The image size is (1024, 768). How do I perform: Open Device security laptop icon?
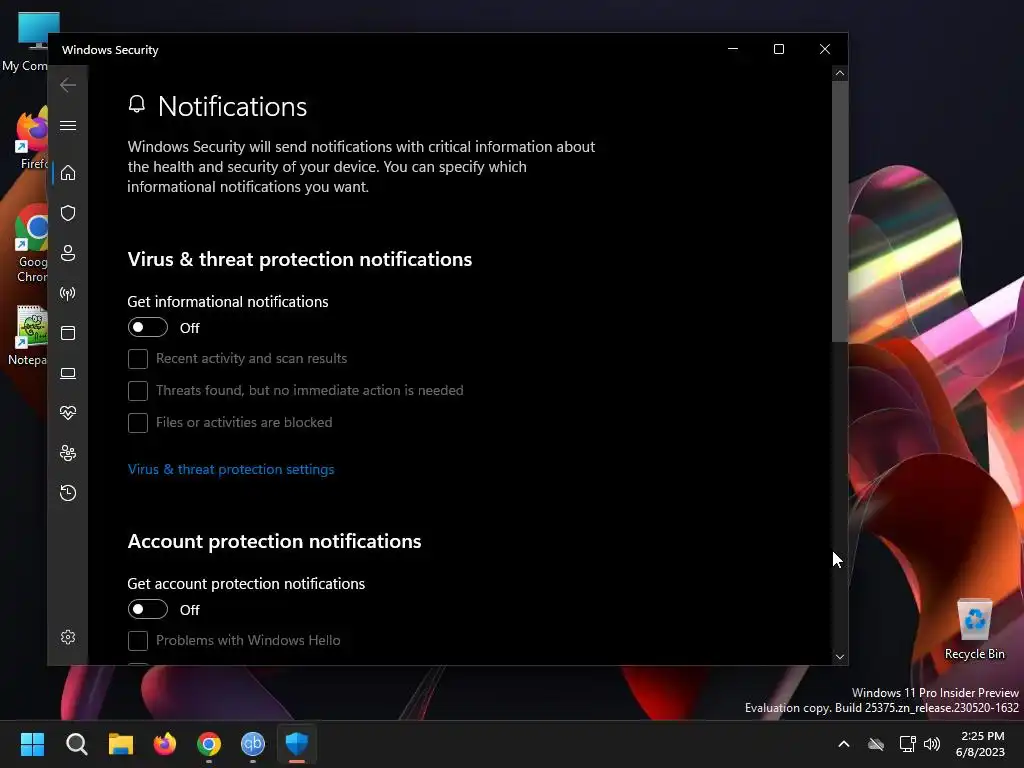click(x=68, y=373)
